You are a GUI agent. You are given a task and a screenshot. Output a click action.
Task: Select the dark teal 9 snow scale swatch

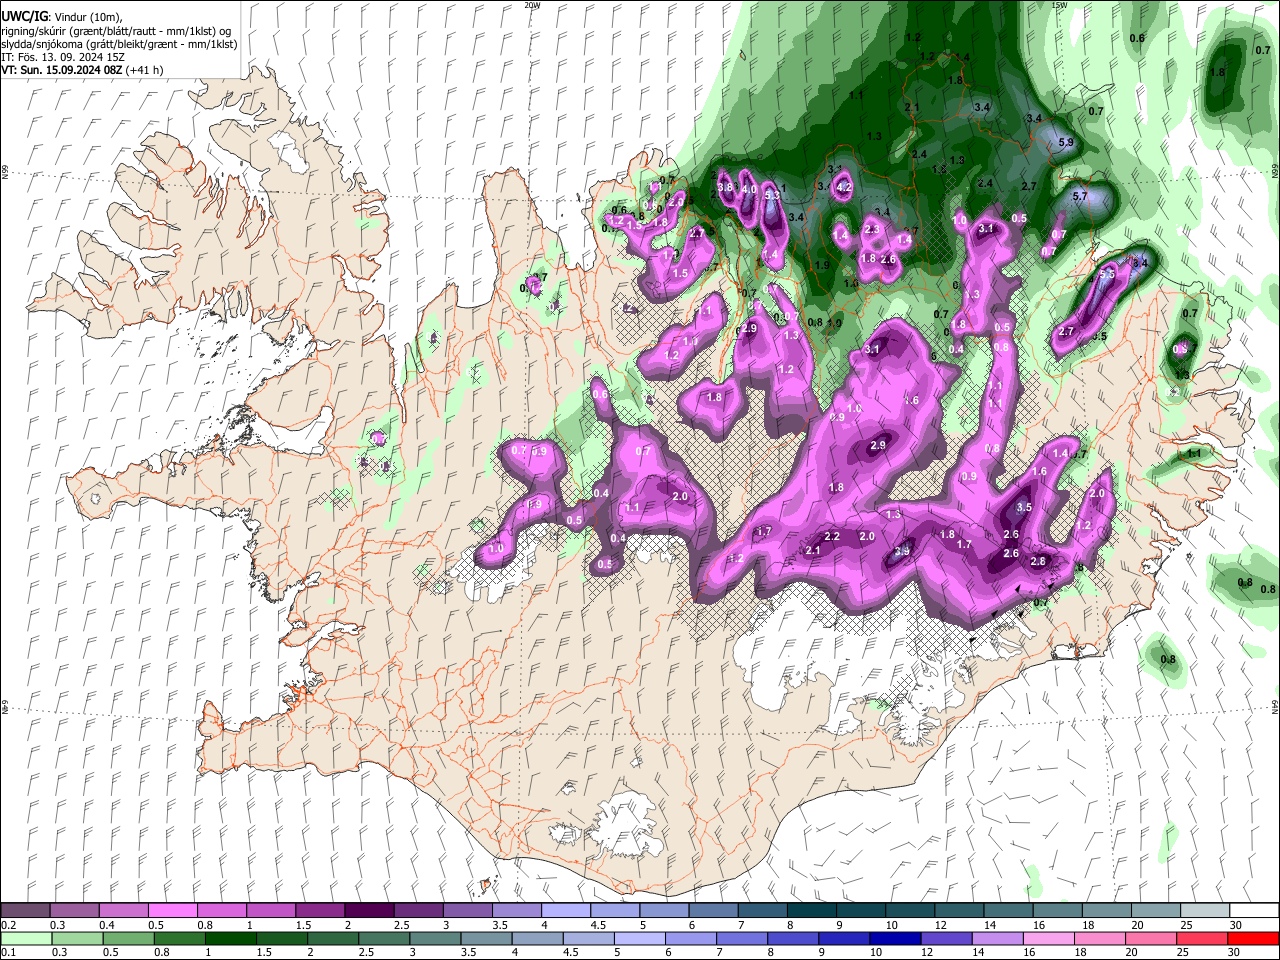[861, 911]
